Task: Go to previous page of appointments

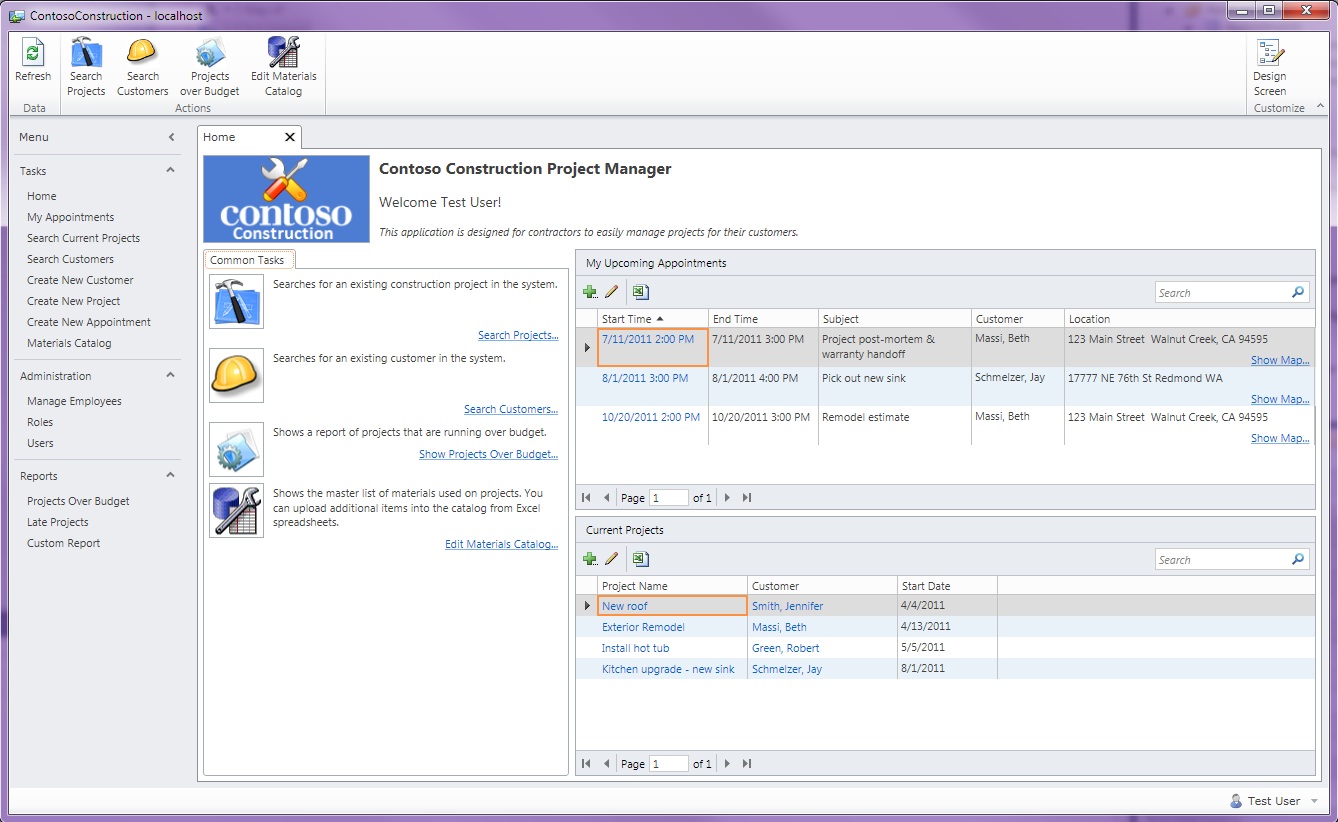Action: coord(606,497)
